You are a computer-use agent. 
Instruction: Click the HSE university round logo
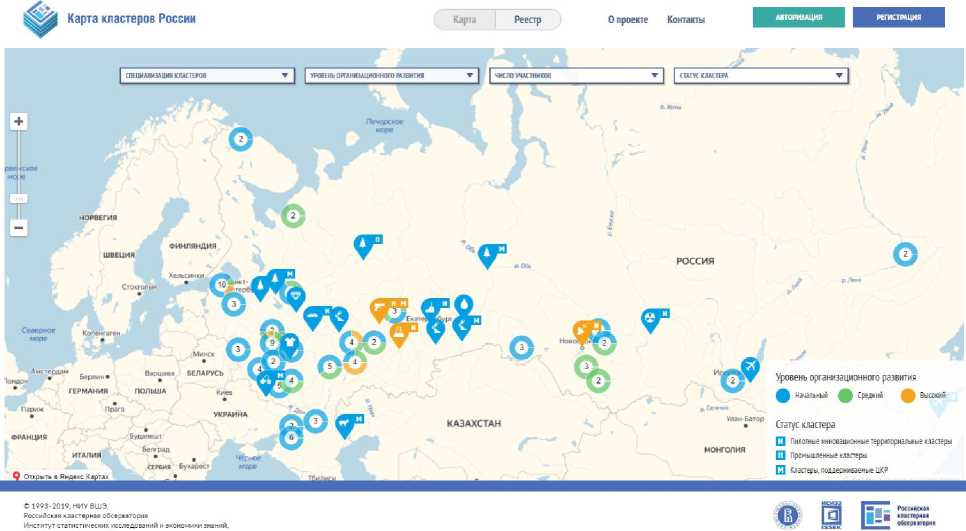pyautogui.click(x=787, y=515)
